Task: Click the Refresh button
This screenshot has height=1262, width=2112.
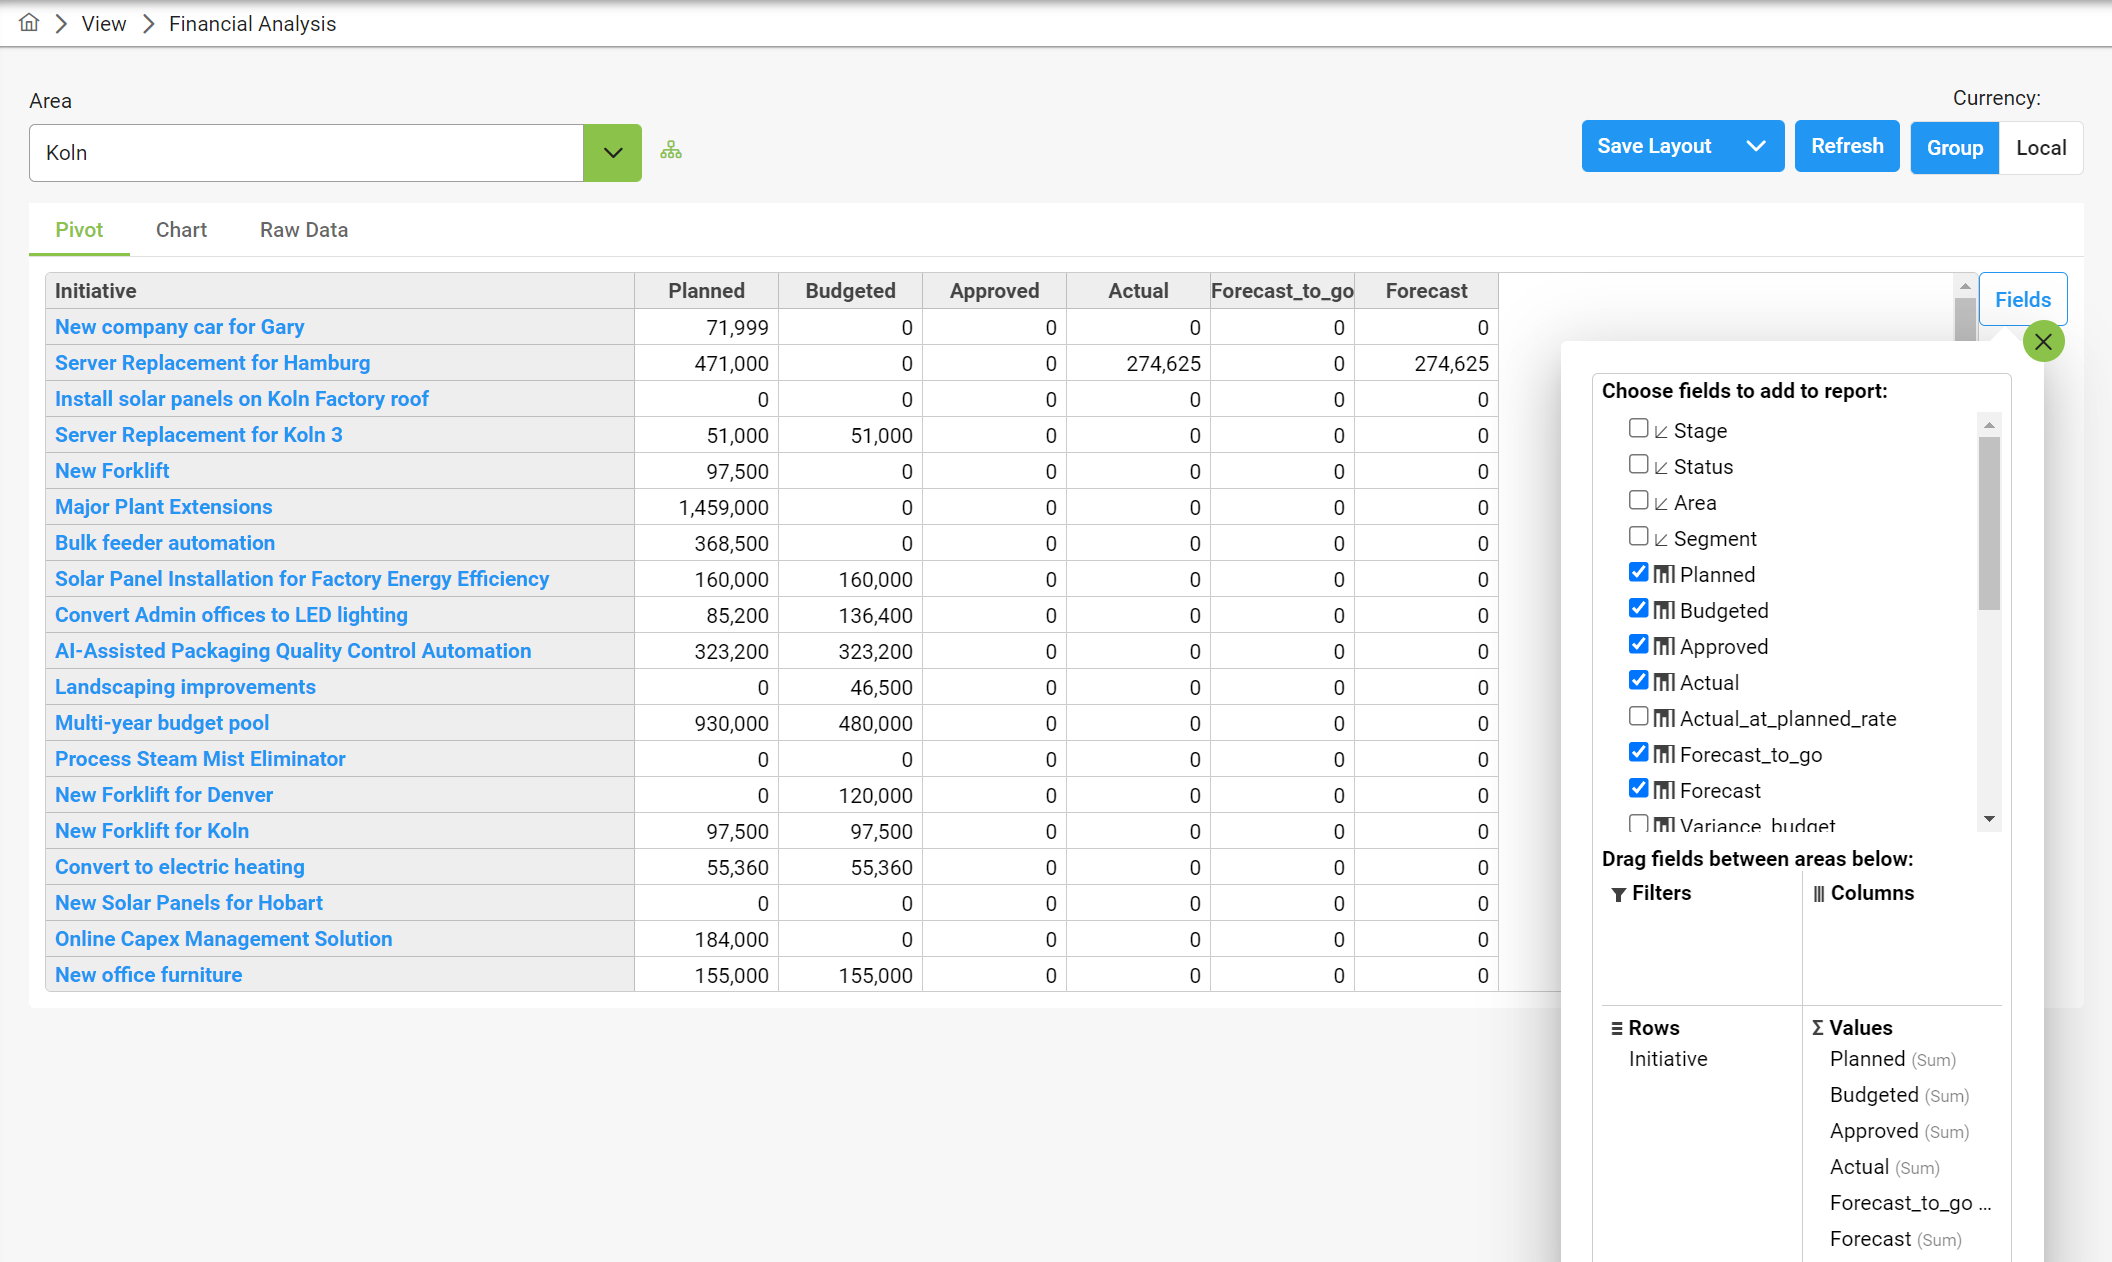Action: point(1846,146)
